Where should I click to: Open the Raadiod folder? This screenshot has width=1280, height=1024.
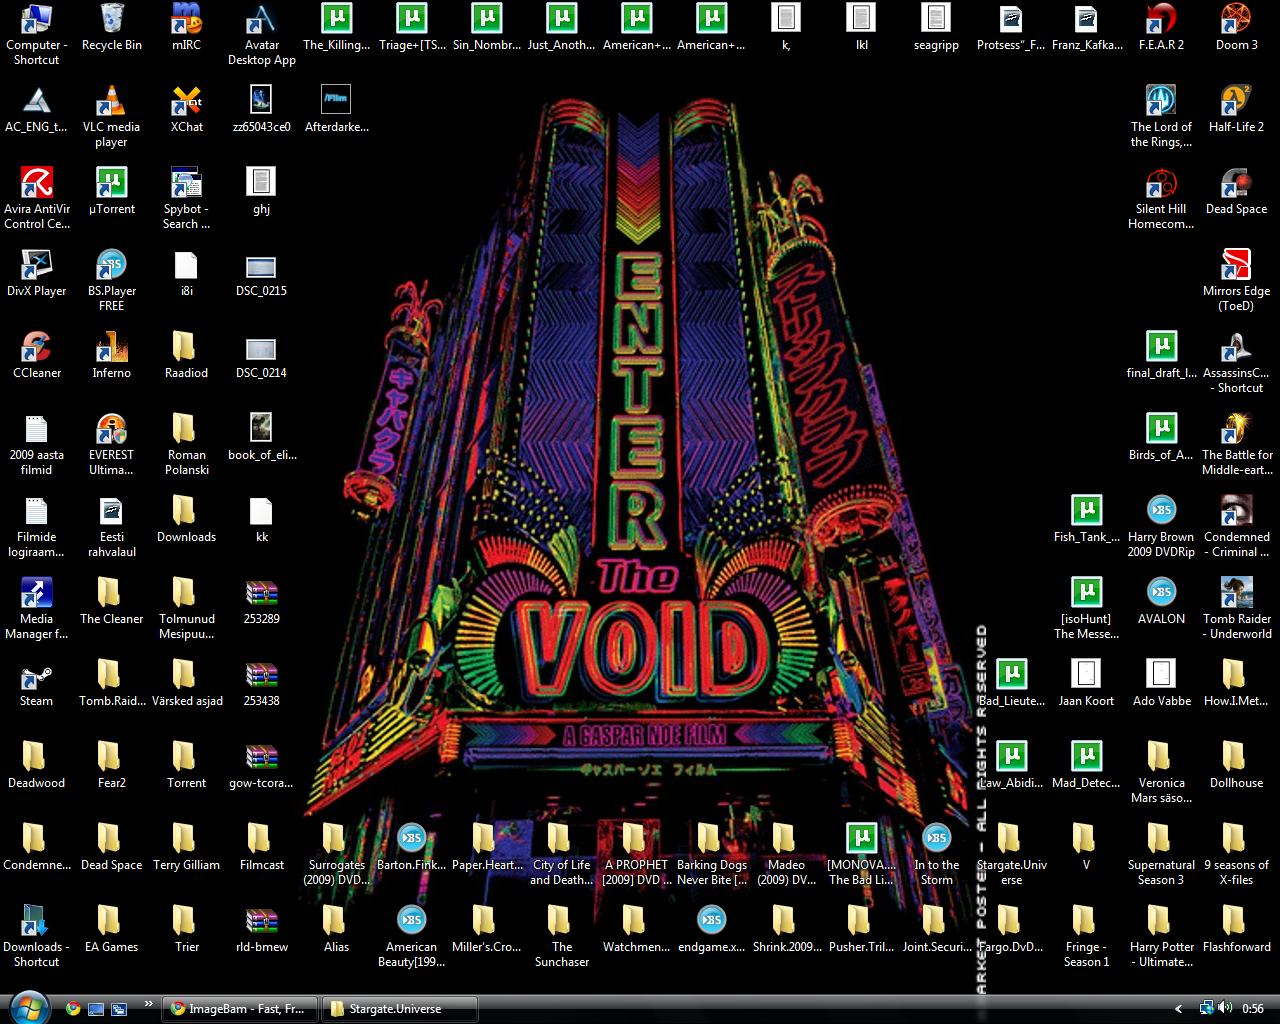click(x=186, y=356)
